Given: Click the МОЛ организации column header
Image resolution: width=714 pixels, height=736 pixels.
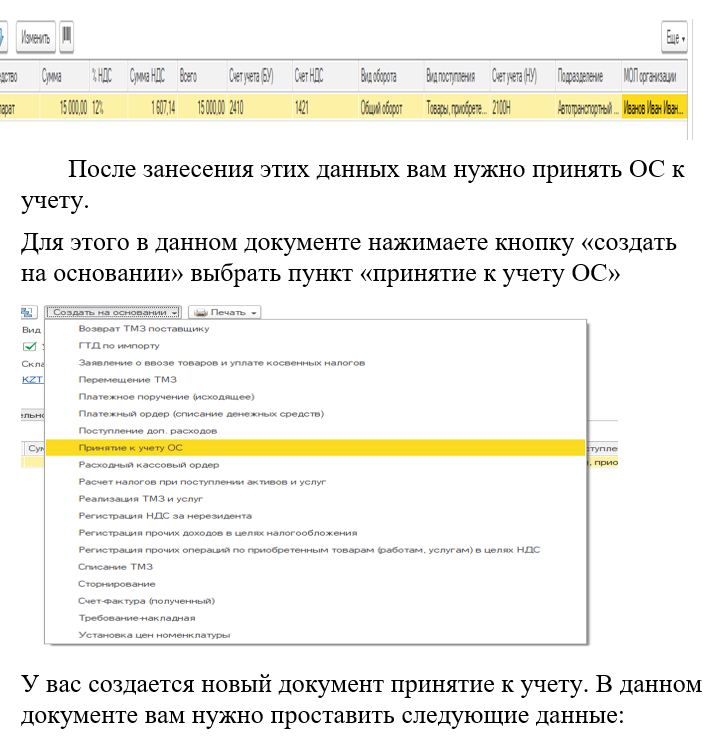Looking at the screenshot, I should coord(654,76).
